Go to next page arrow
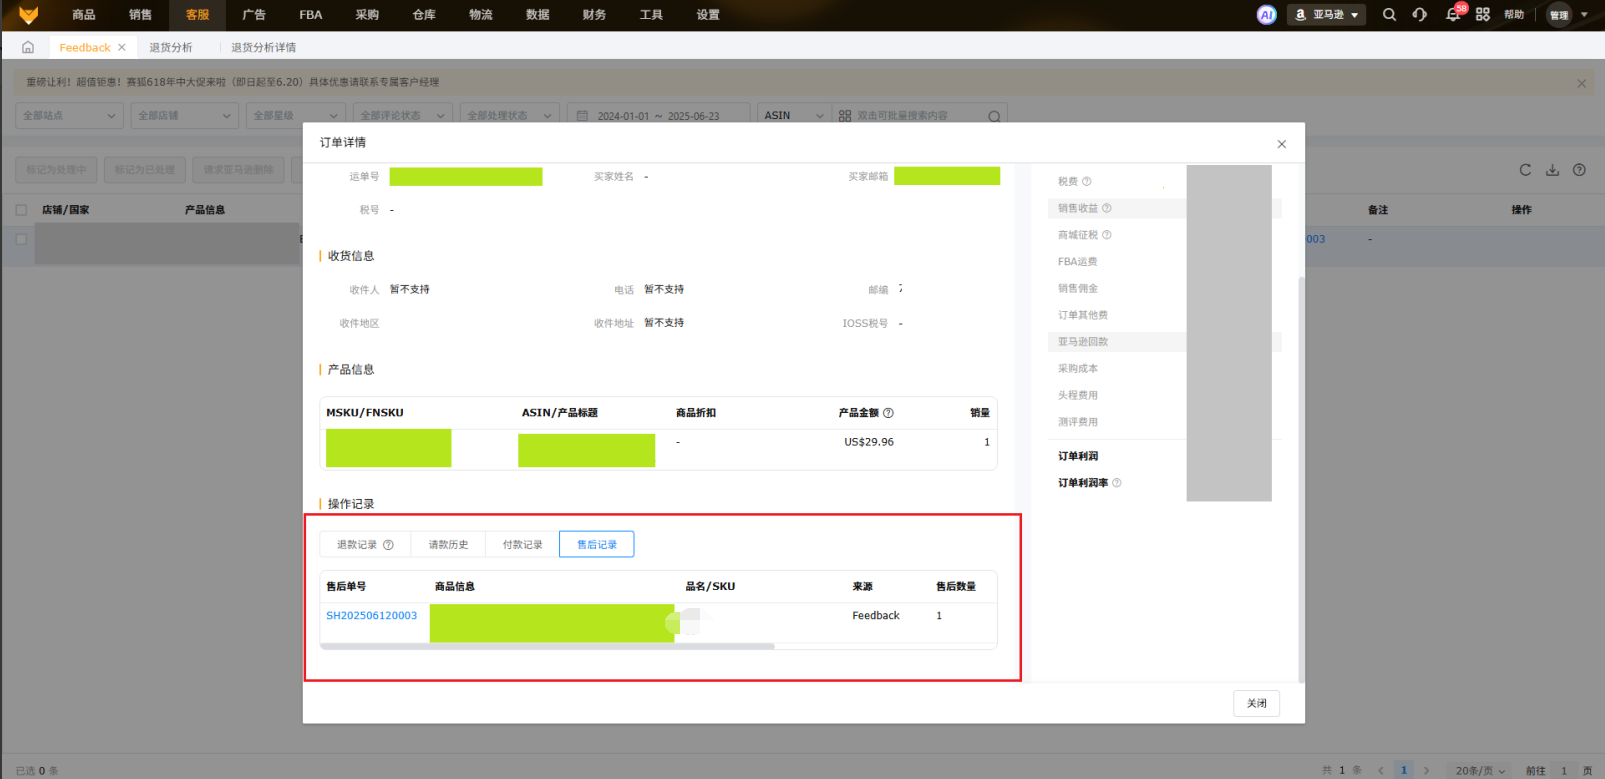Viewport: 1605px width, 779px height. click(x=1426, y=770)
